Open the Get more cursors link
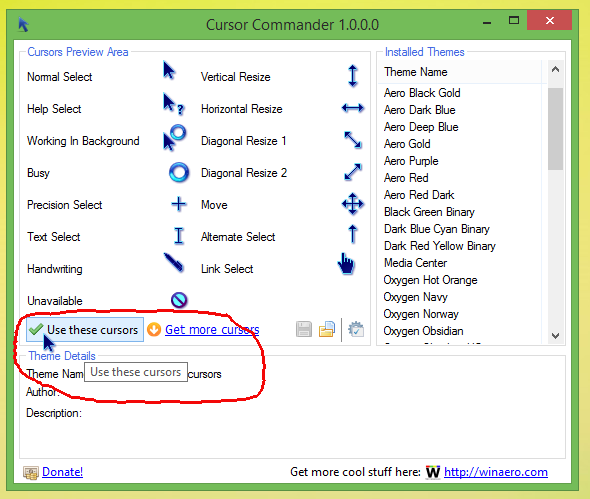The image size is (590, 499). tap(212, 330)
